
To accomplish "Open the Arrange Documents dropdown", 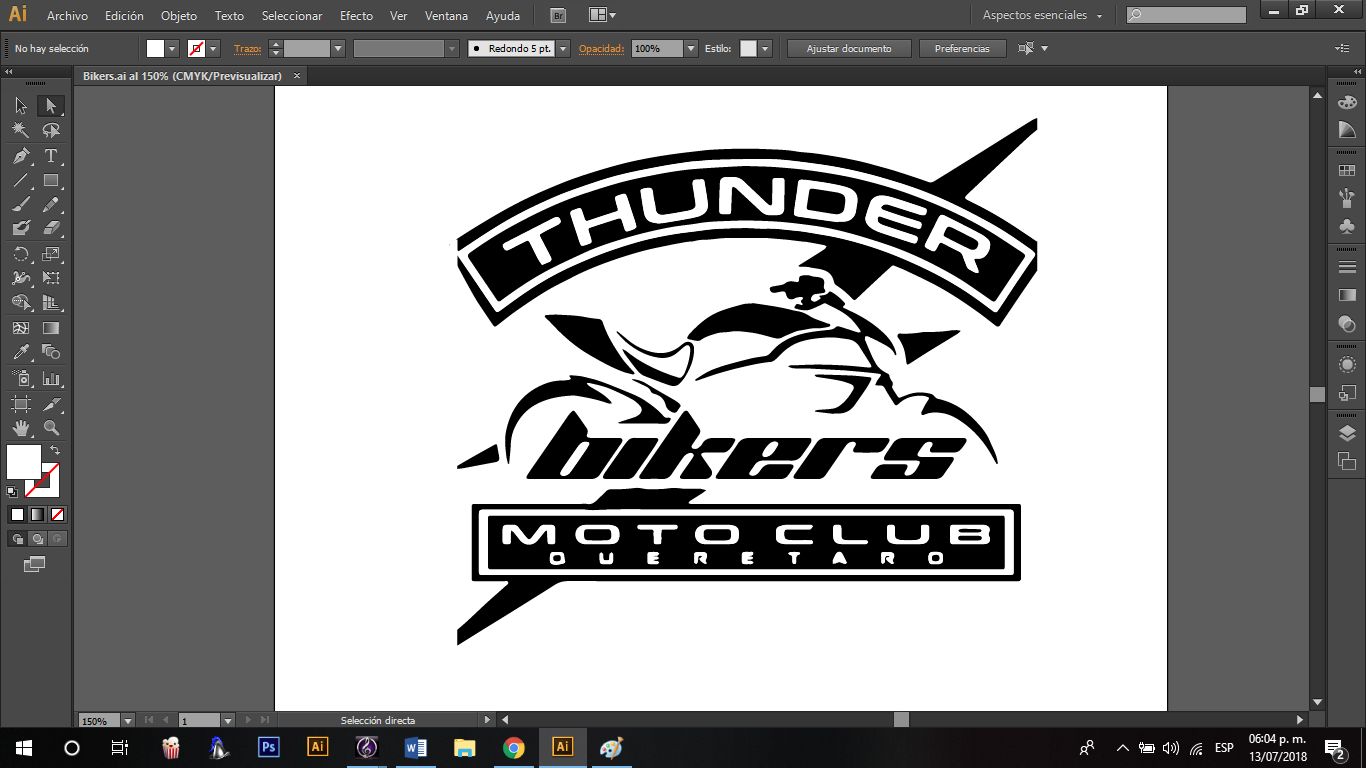I will coord(602,15).
